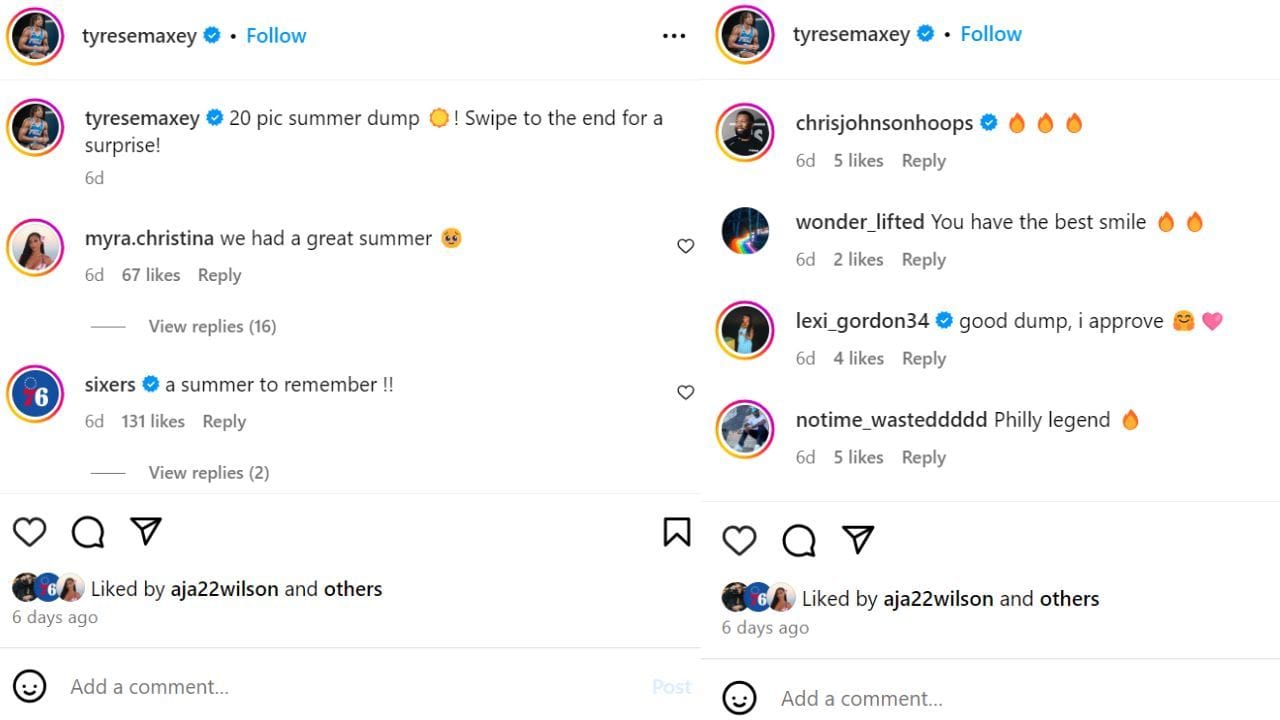Viewport: 1280px width, 720px height.
Task: Open the emoji picker in the left comment box
Action: point(31,687)
